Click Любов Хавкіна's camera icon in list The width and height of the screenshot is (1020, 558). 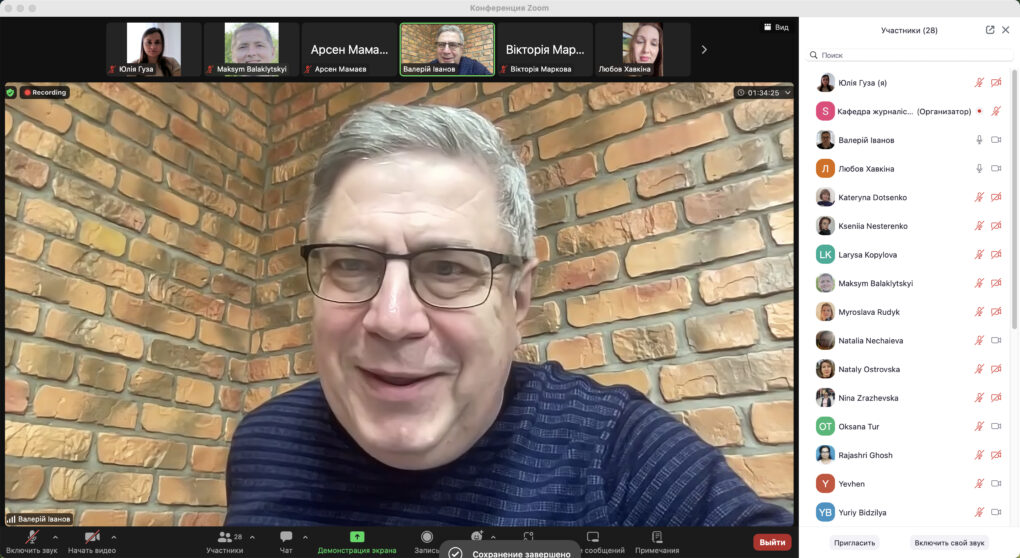coord(996,168)
